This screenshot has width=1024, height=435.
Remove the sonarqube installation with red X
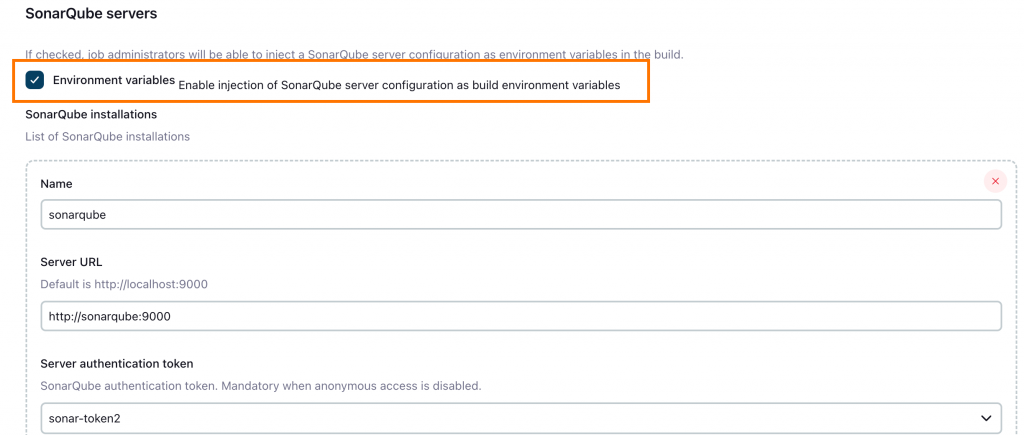[995, 181]
